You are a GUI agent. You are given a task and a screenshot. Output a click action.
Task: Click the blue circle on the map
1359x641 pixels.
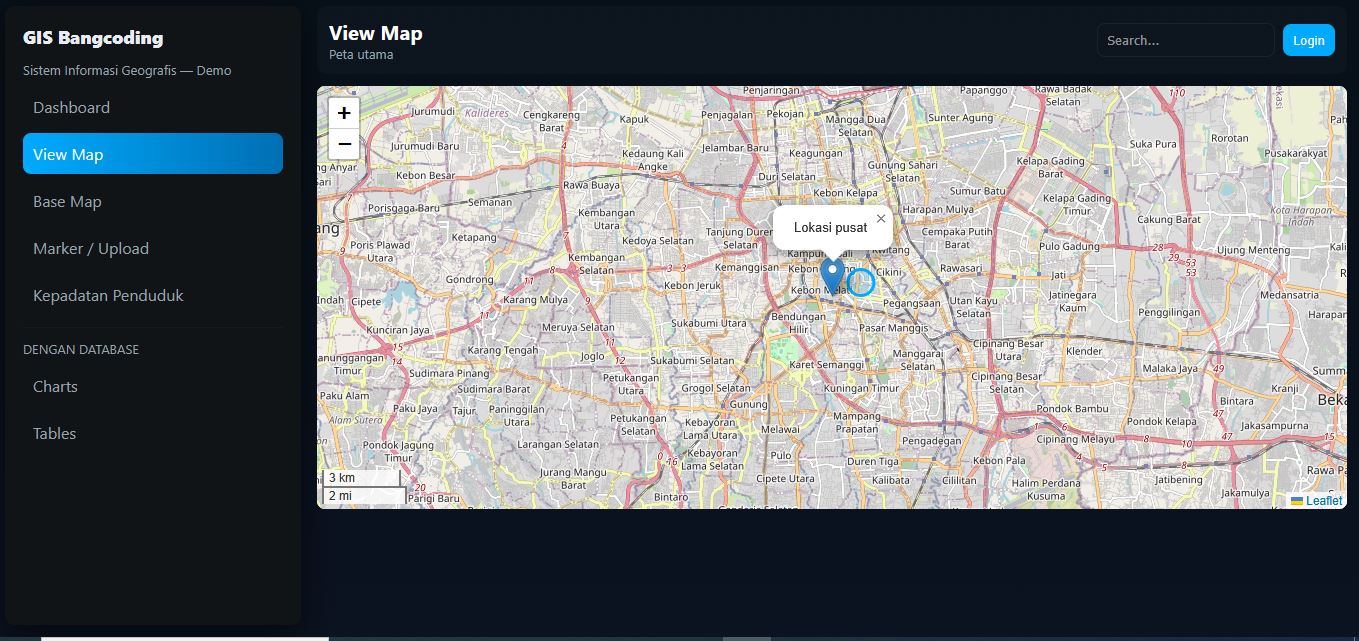click(x=861, y=282)
